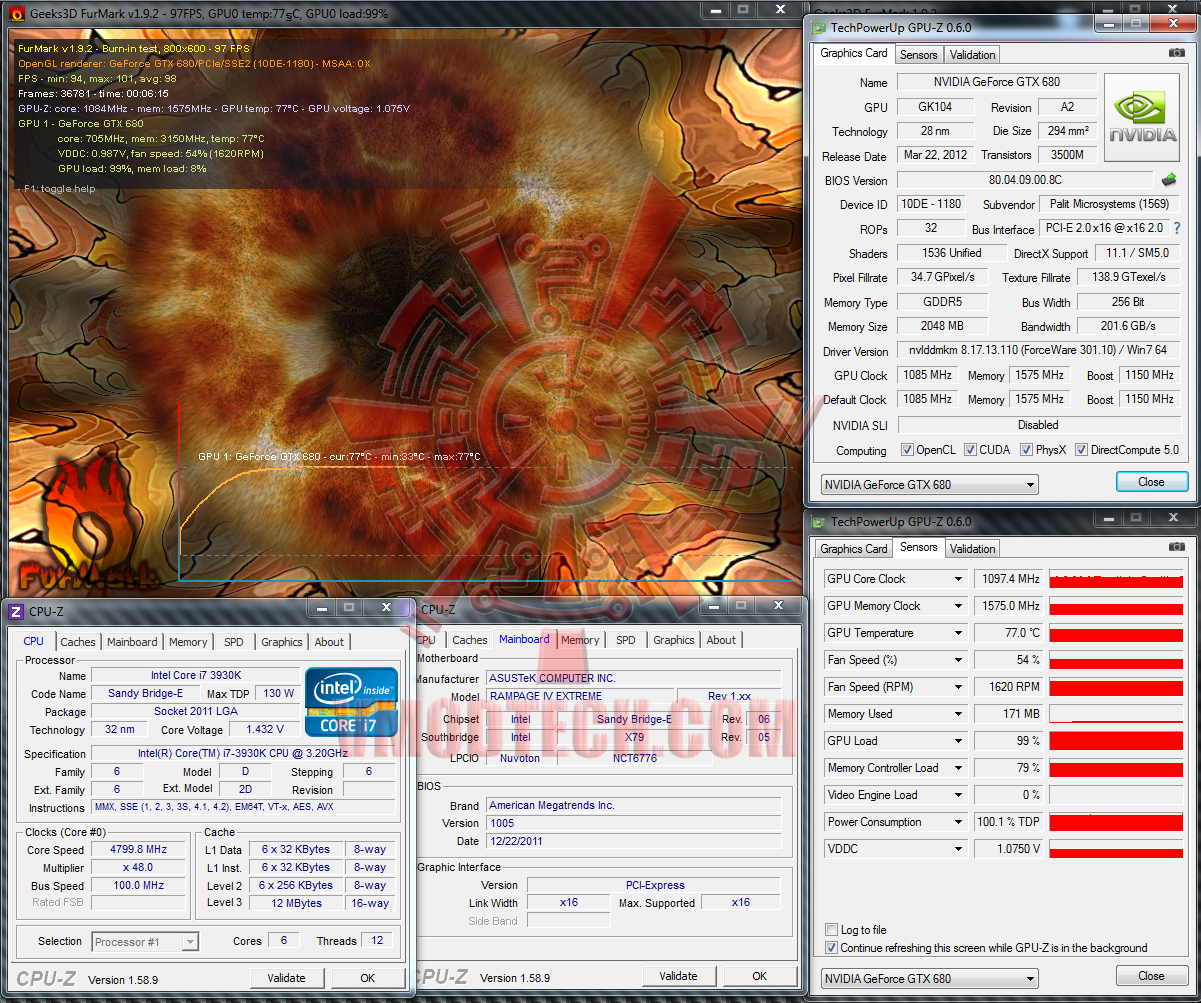Open Caches tab in left CPU-Z window

tap(78, 642)
